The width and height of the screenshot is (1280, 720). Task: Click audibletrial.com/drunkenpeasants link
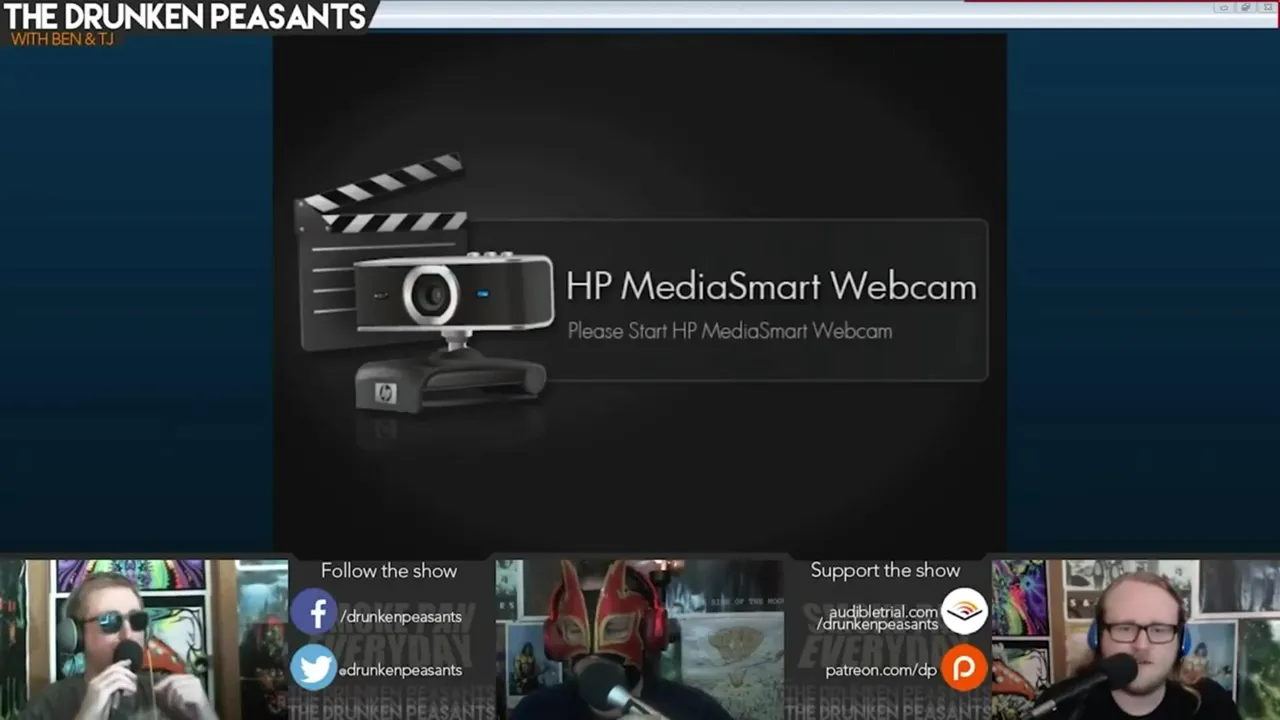pyautogui.click(x=878, y=618)
